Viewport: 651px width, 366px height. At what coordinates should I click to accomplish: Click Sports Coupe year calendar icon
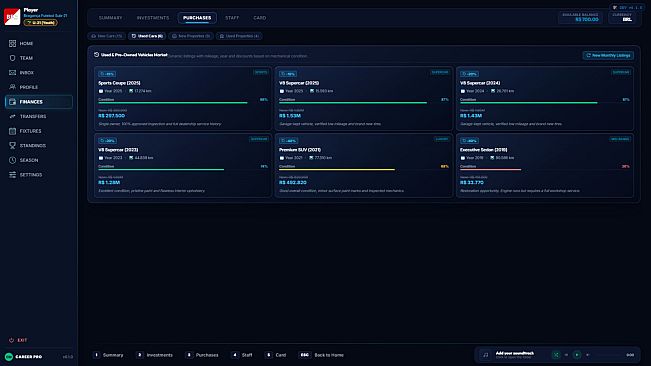(x=101, y=91)
